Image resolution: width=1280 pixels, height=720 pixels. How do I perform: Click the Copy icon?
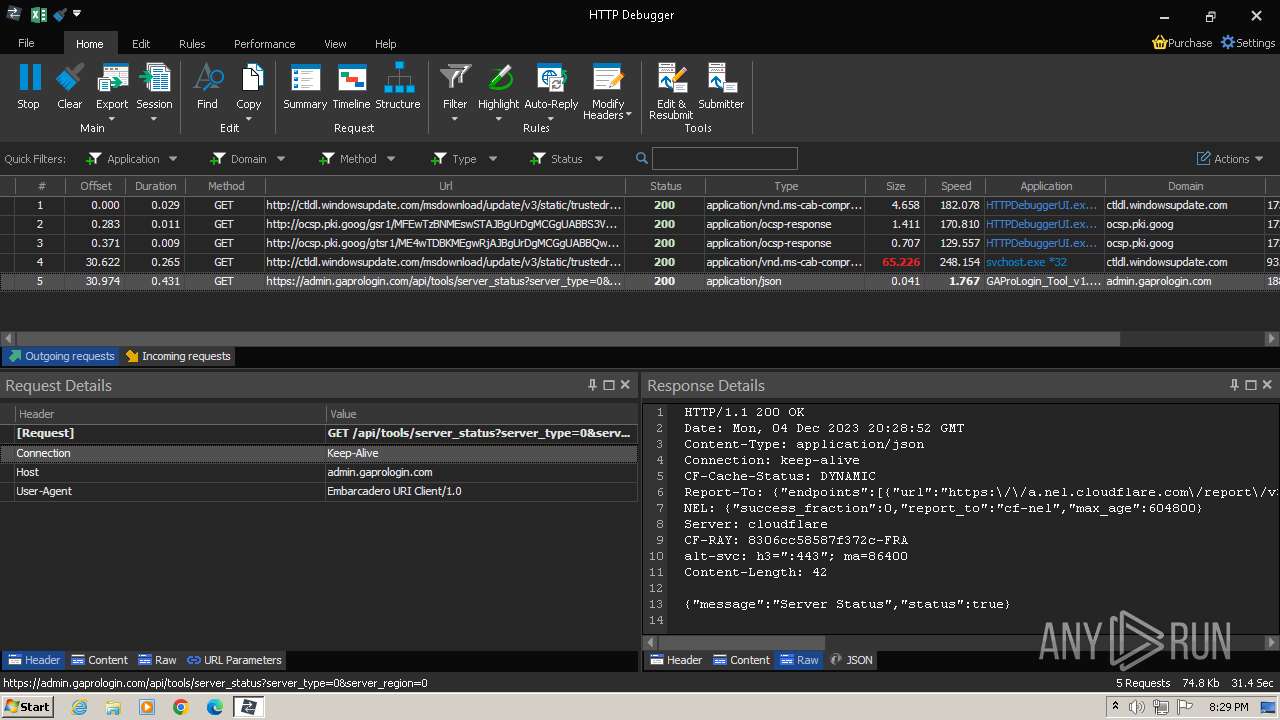(249, 78)
